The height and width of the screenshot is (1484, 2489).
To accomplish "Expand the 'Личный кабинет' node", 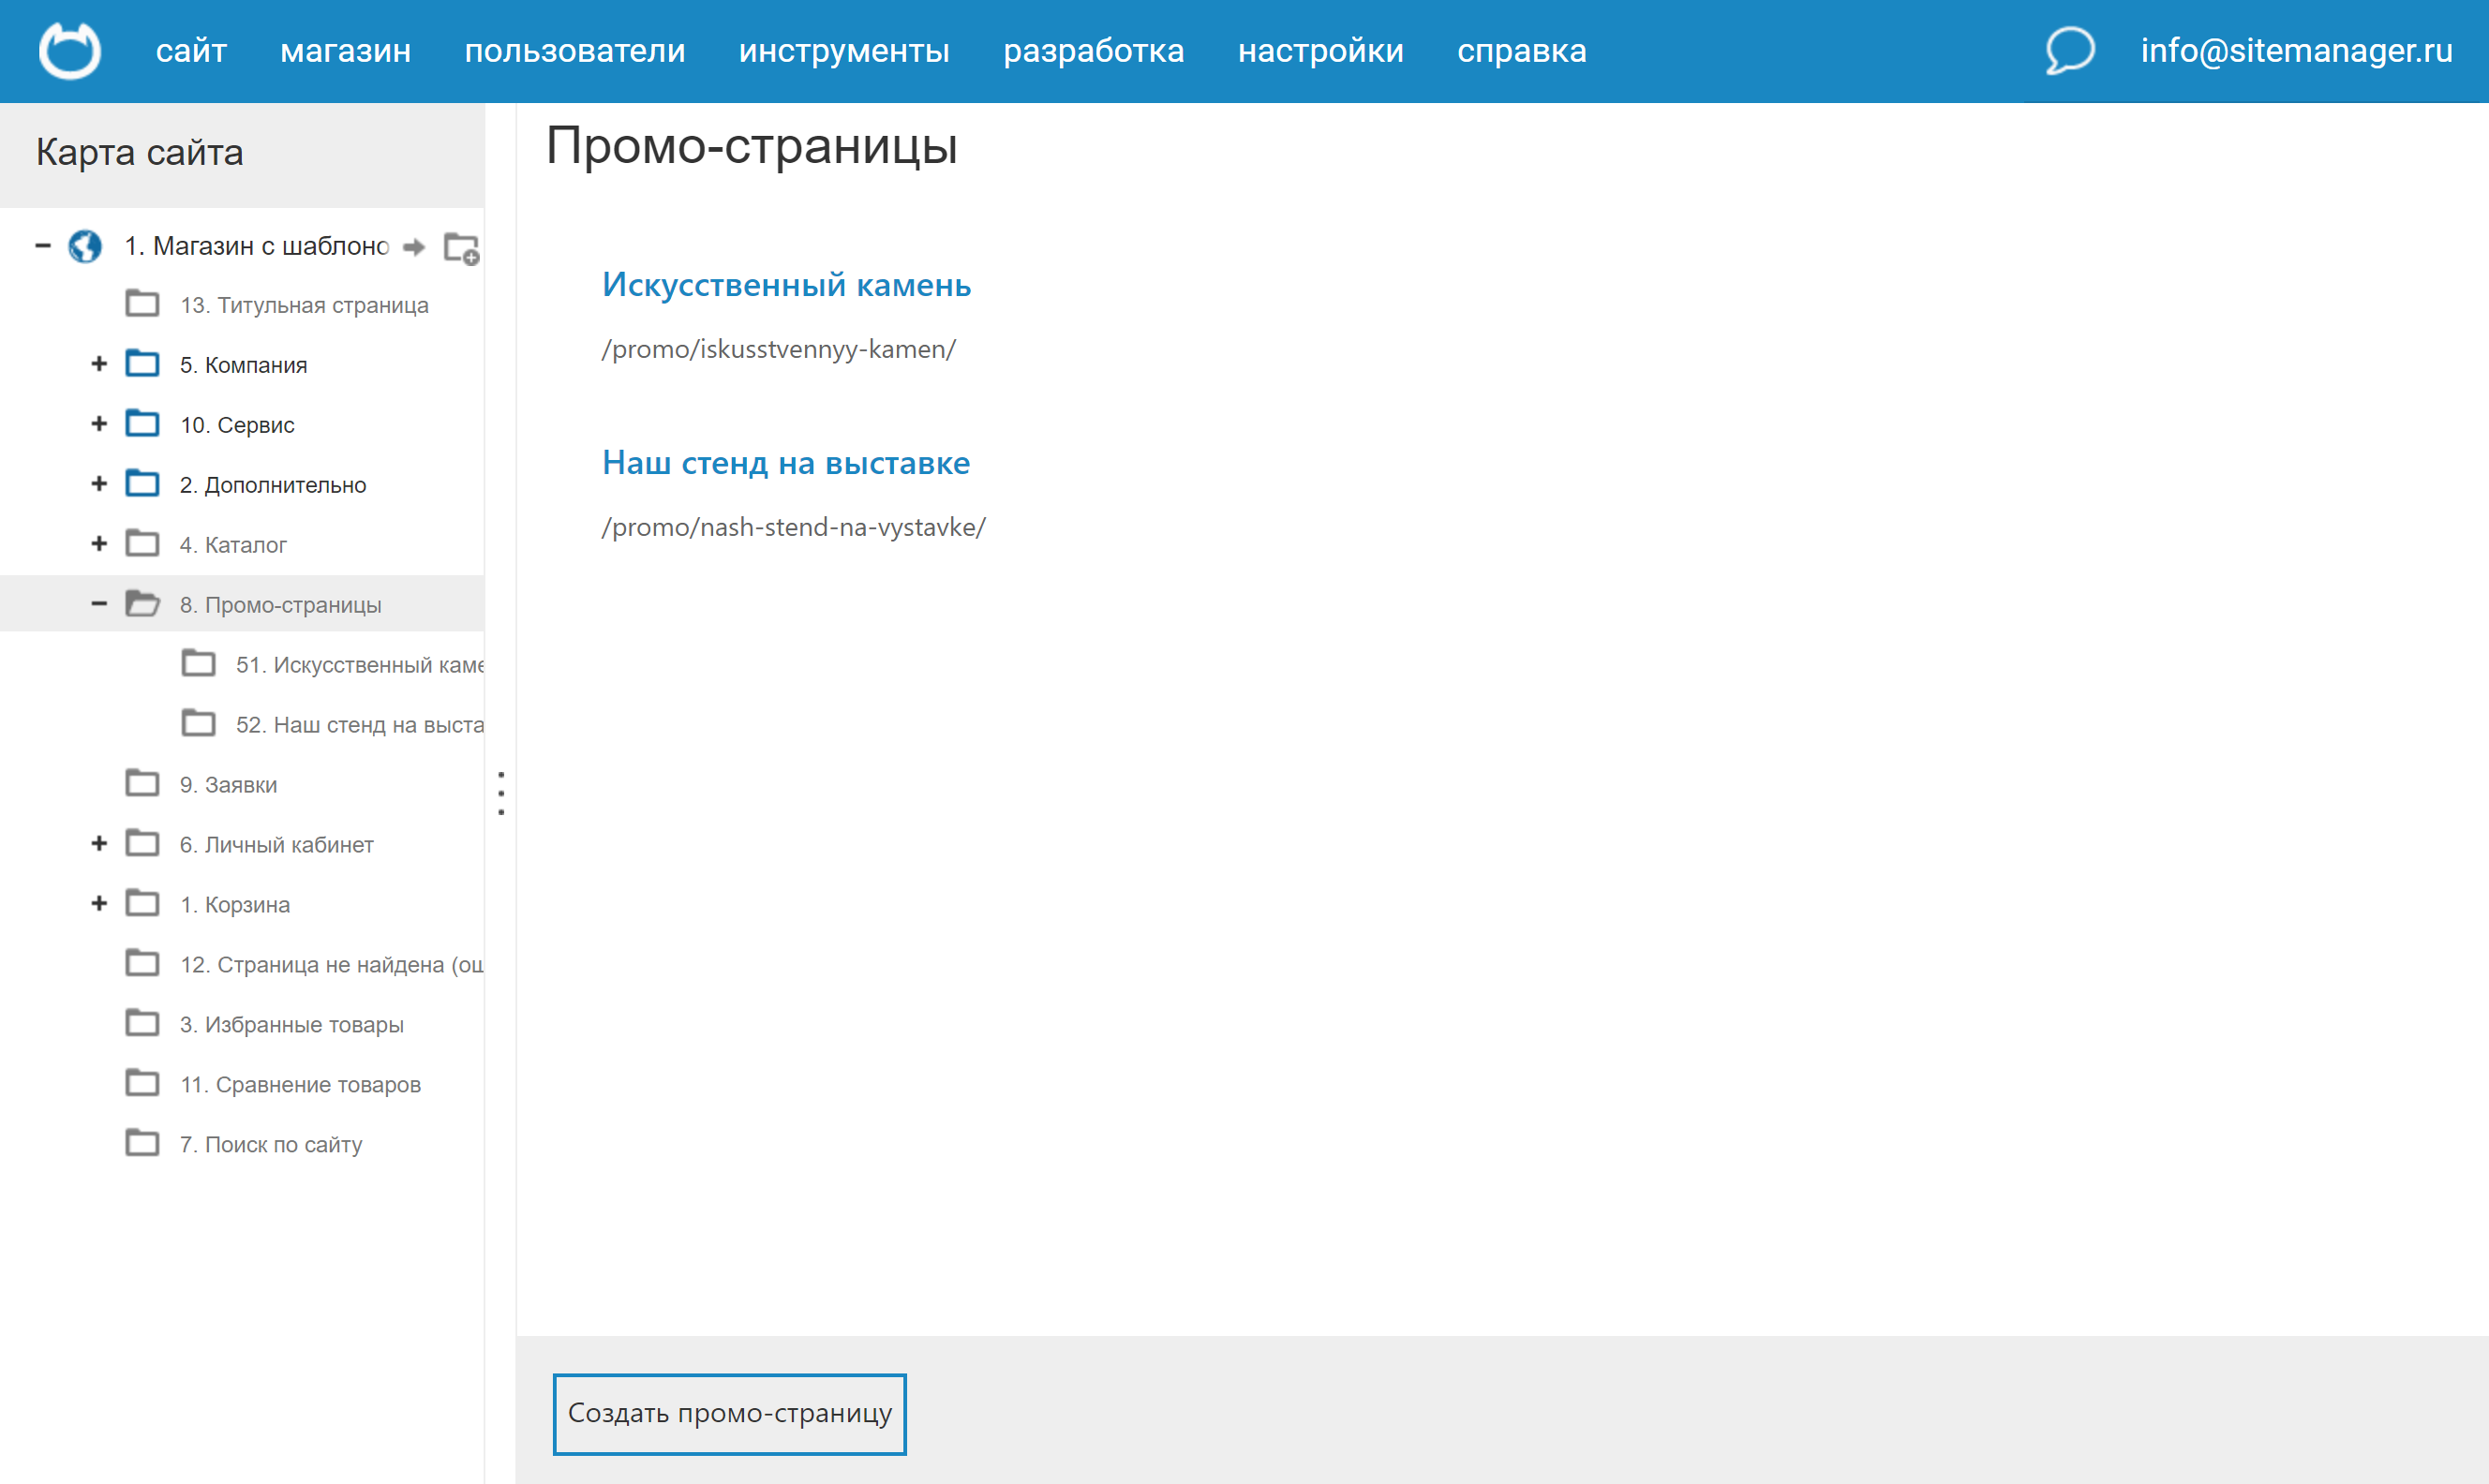I will (98, 843).
